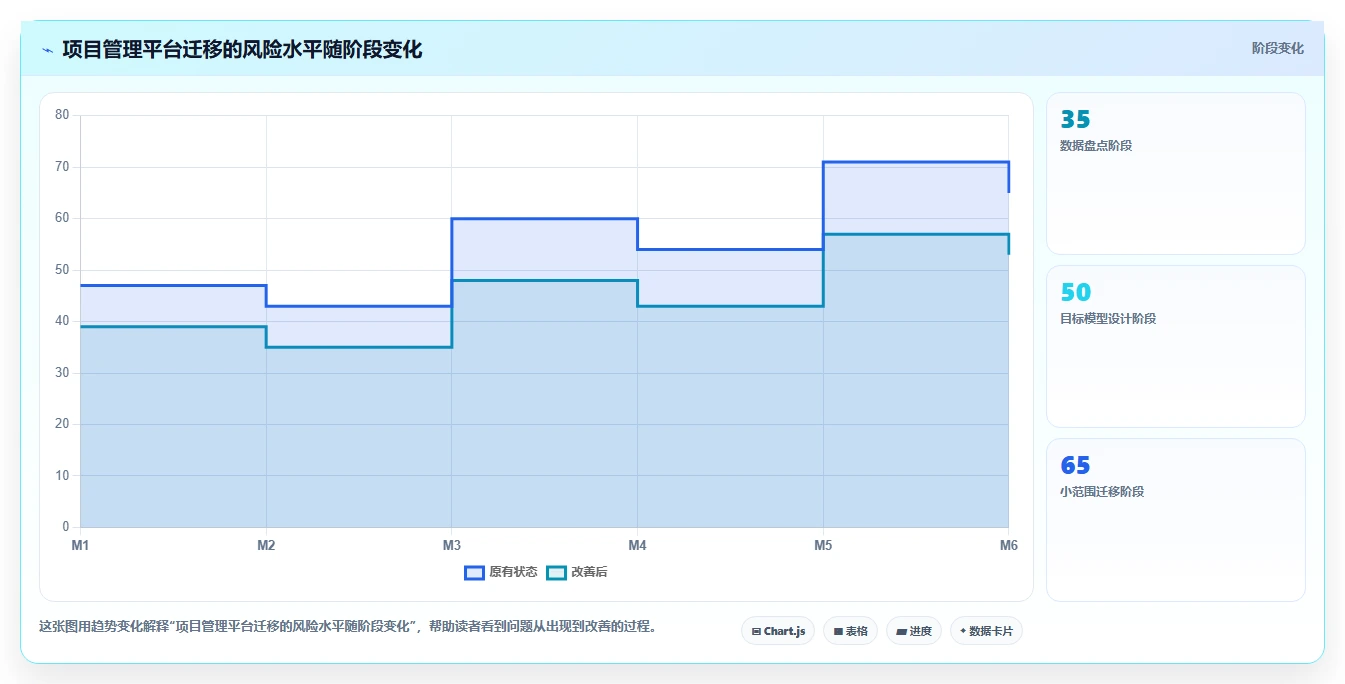This screenshot has height=684, width=1345.
Task: Click the icon inside the 表格 tag
Action: (838, 632)
